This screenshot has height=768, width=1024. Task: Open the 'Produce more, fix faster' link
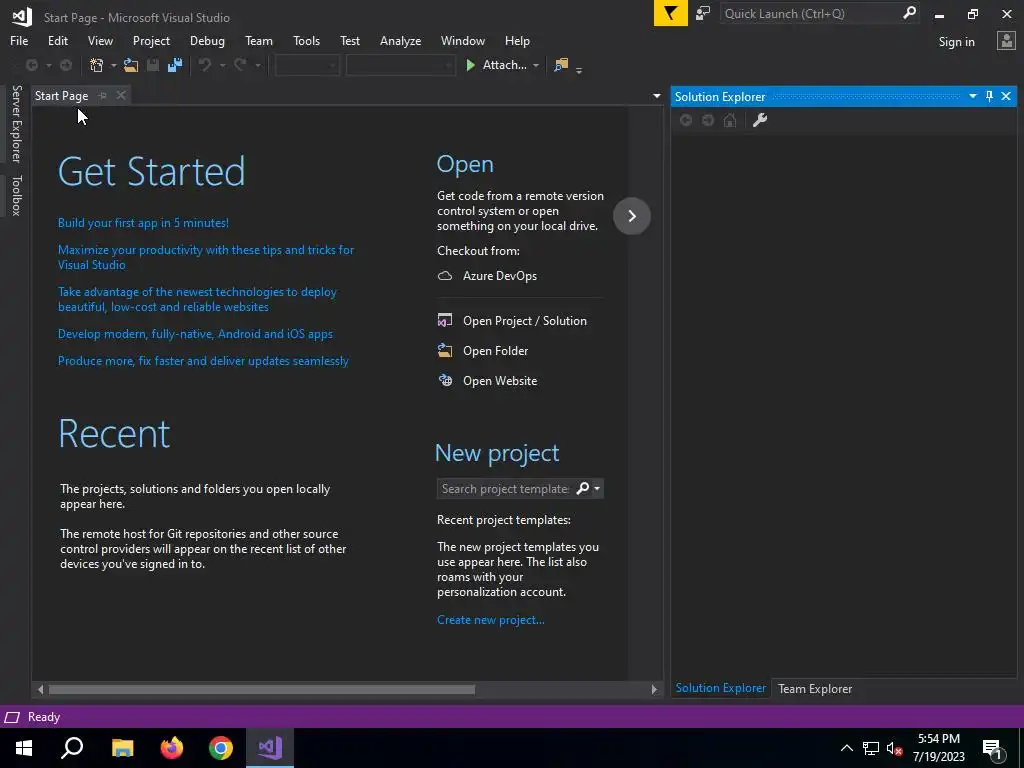pyautogui.click(x=203, y=360)
